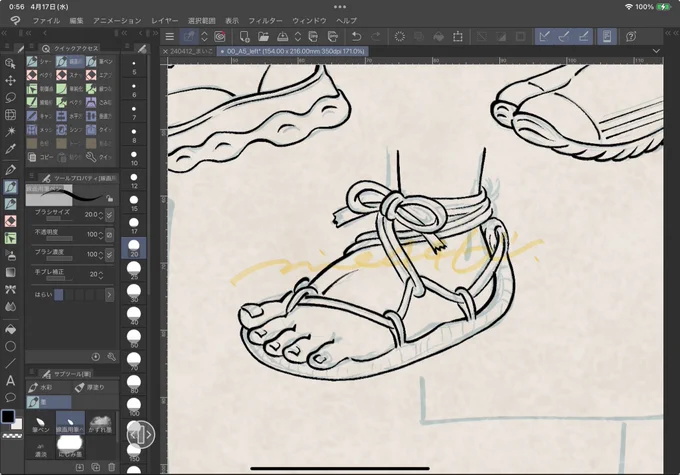Select the かすれ墨 sub tool

[x=100, y=424]
